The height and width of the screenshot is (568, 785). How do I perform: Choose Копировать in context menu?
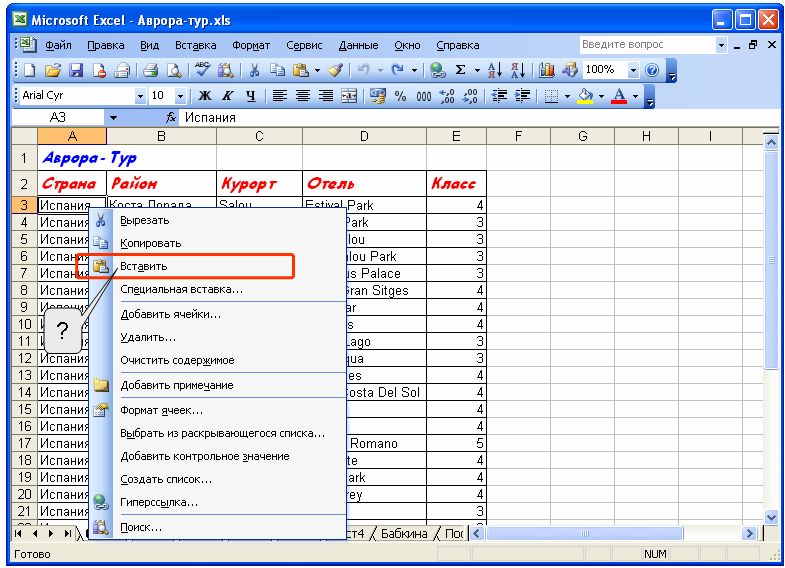pyautogui.click(x=218, y=243)
